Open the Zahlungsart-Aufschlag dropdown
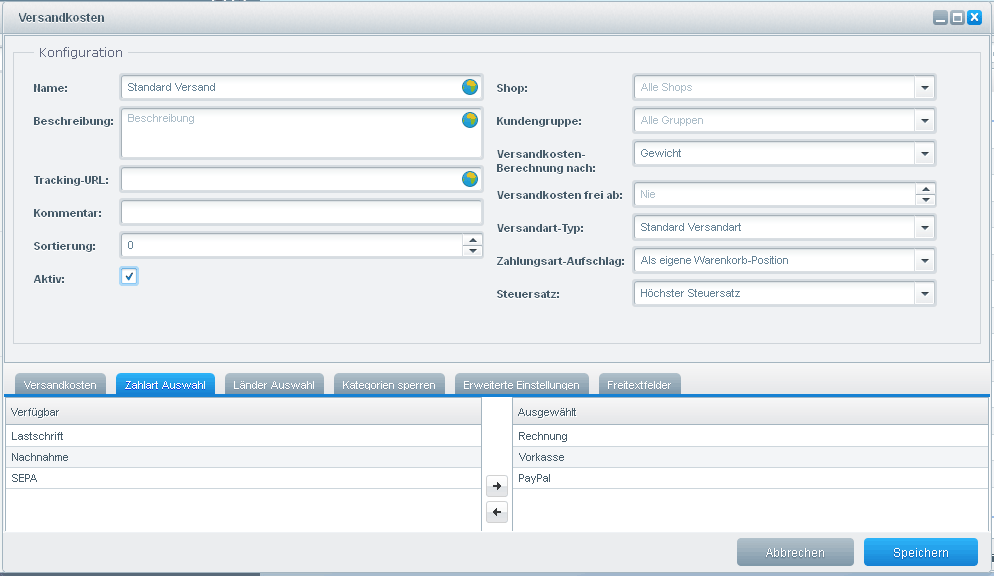 point(925,260)
